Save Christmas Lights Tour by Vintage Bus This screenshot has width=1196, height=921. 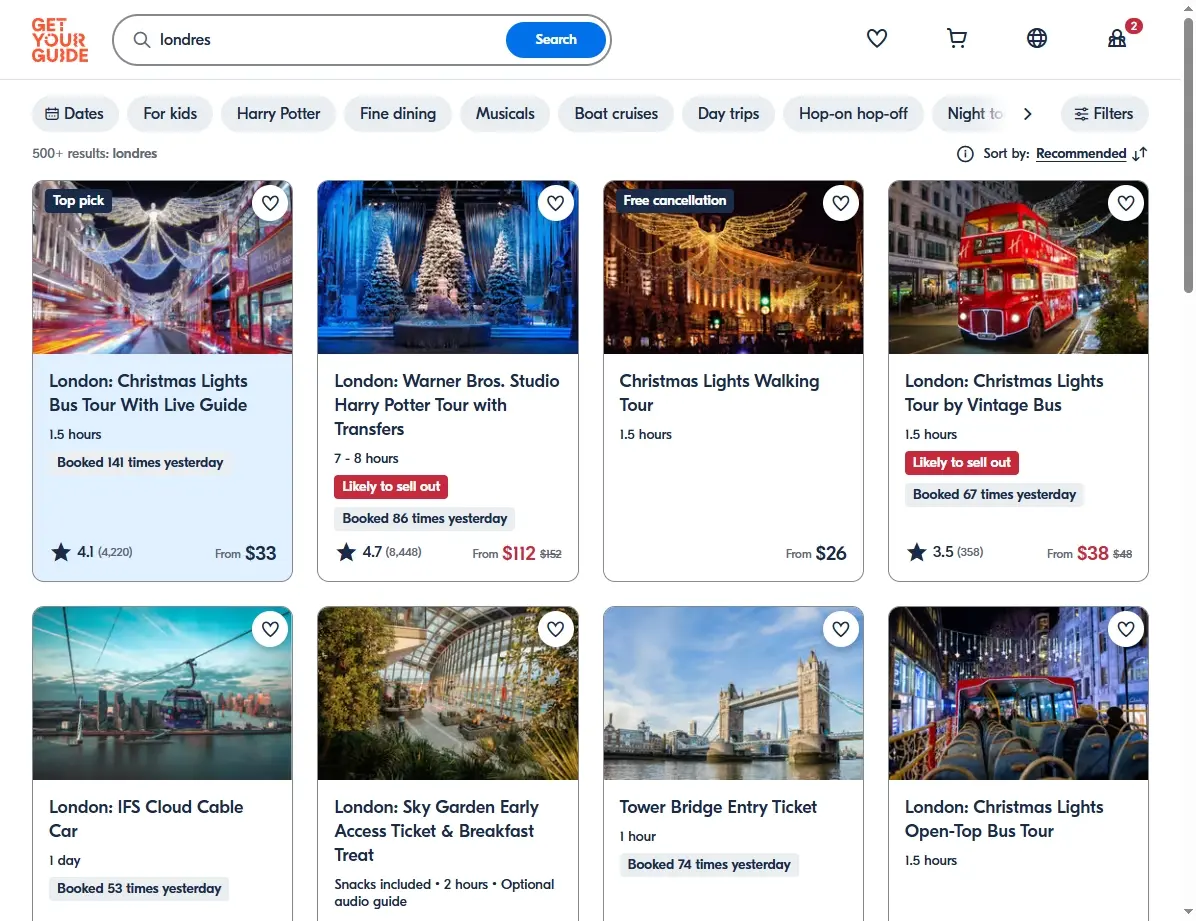click(x=1126, y=203)
